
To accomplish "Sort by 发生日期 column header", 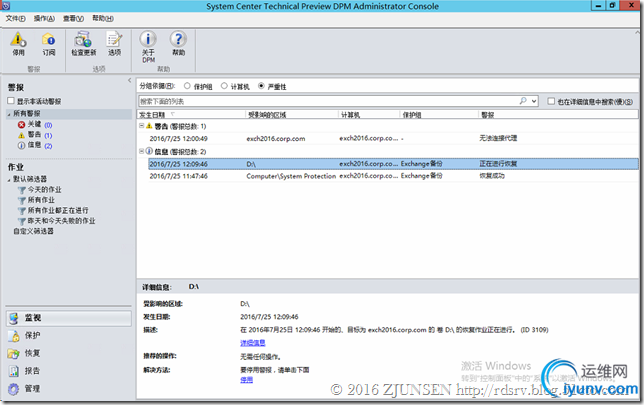I will [191, 115].
